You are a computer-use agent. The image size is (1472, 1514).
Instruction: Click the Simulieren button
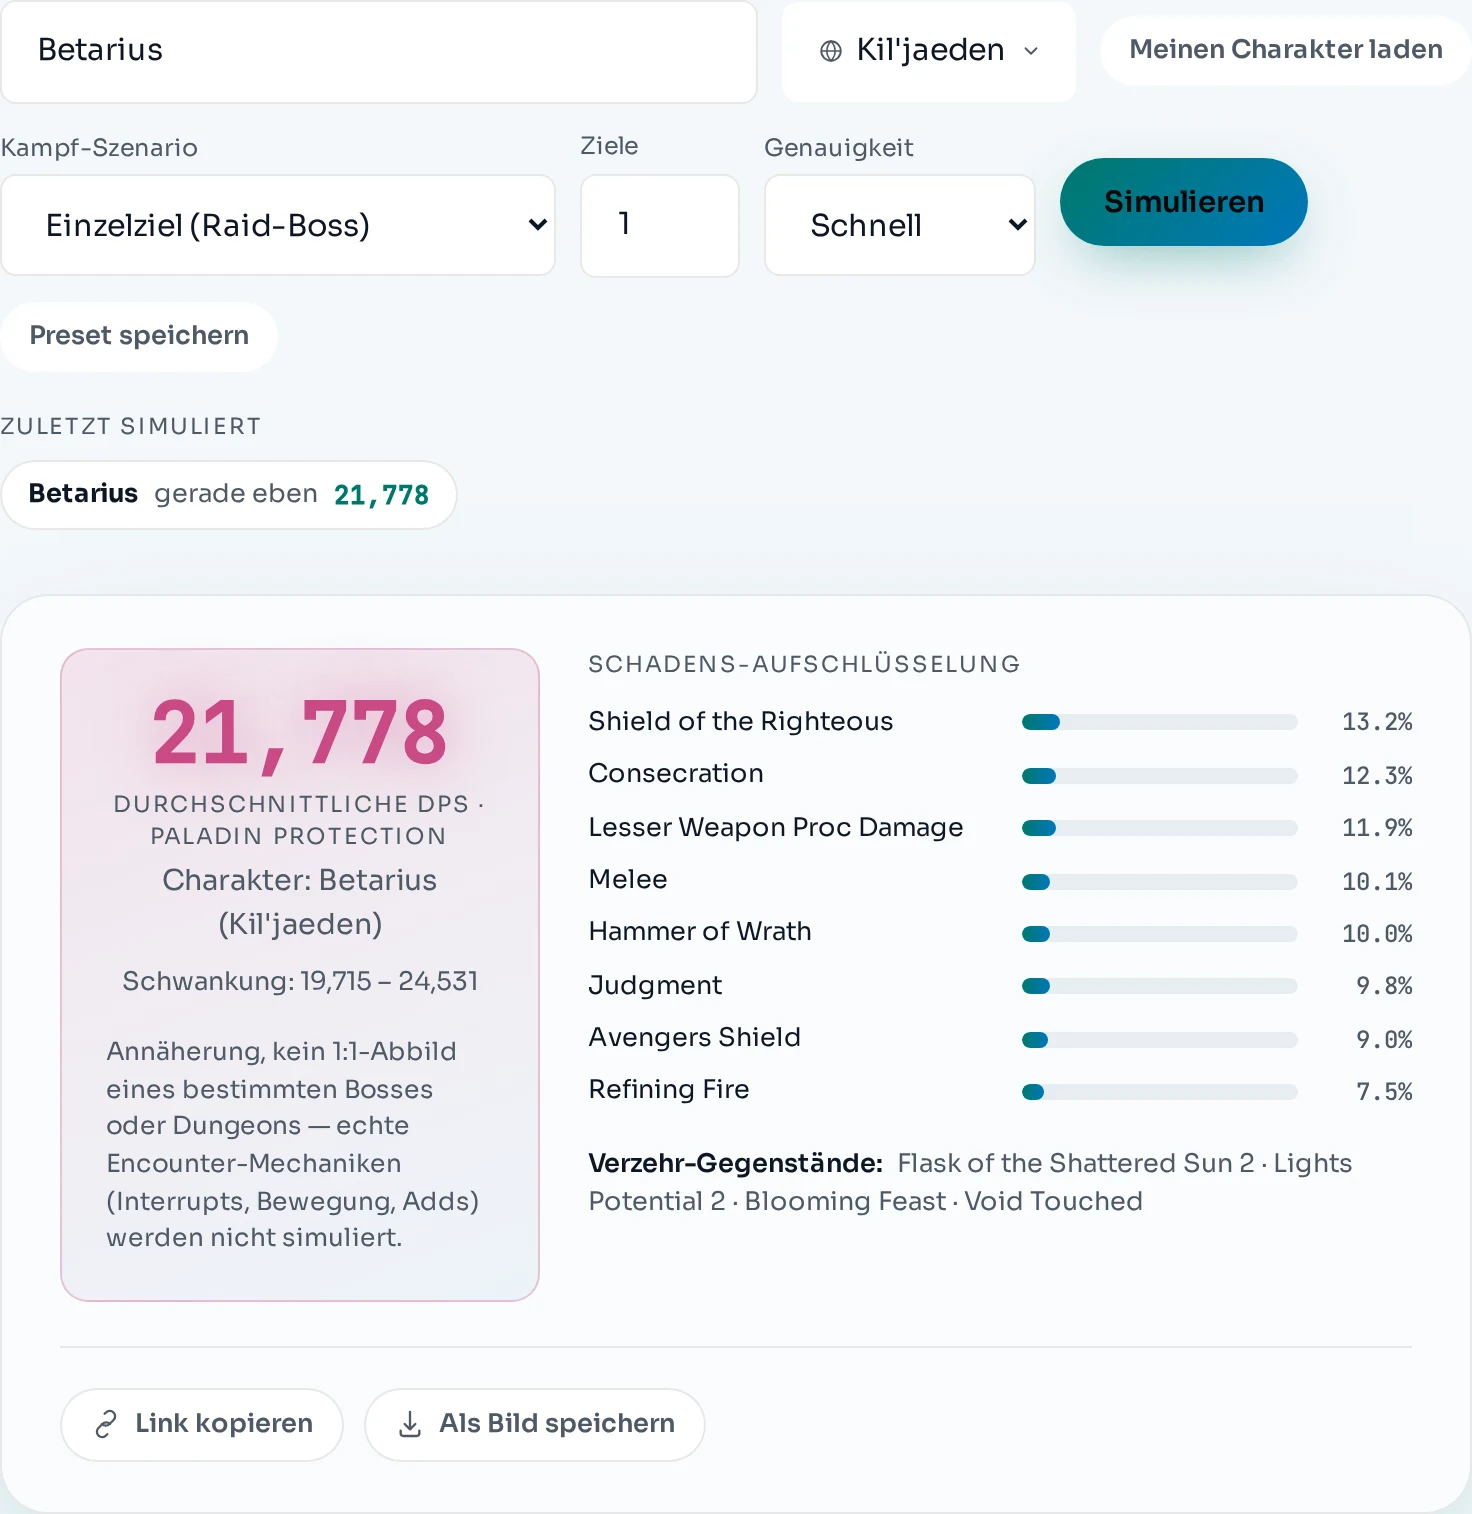tap(1183, 202)
